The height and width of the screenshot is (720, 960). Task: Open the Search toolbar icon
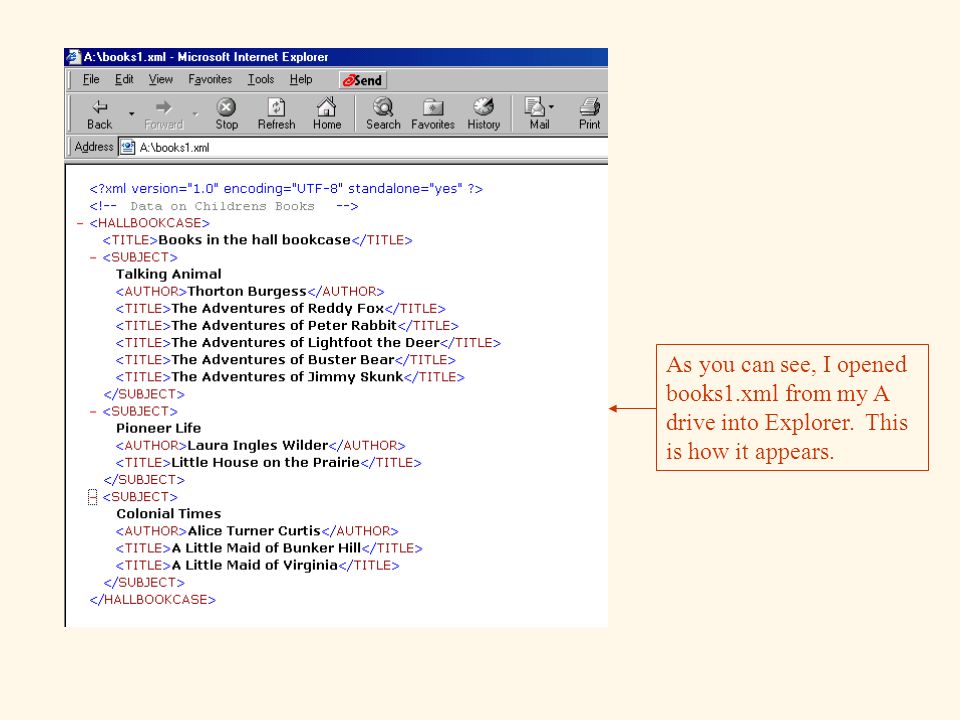pos(383,114)
